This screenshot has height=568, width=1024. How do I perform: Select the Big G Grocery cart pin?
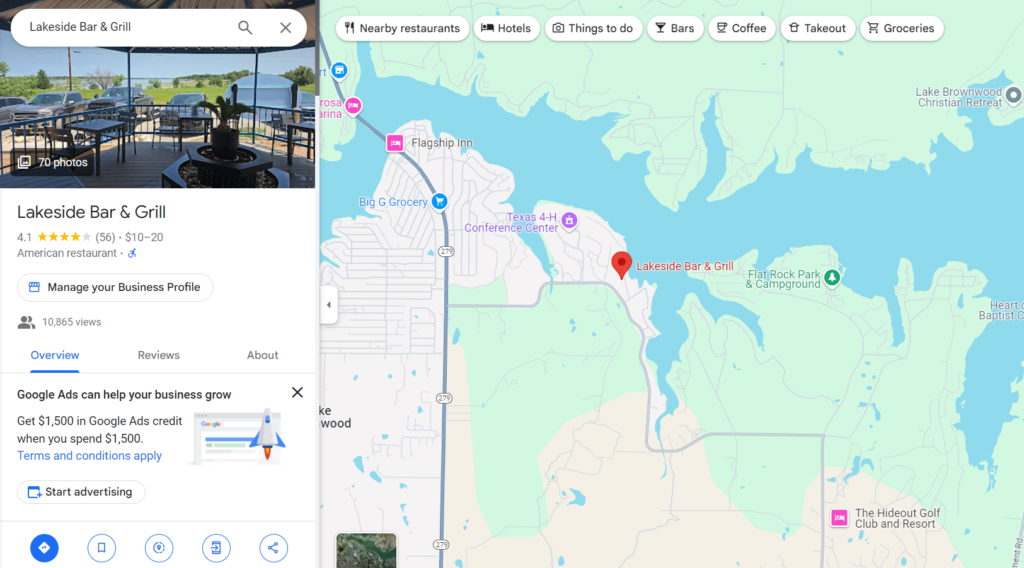[440, 202]
